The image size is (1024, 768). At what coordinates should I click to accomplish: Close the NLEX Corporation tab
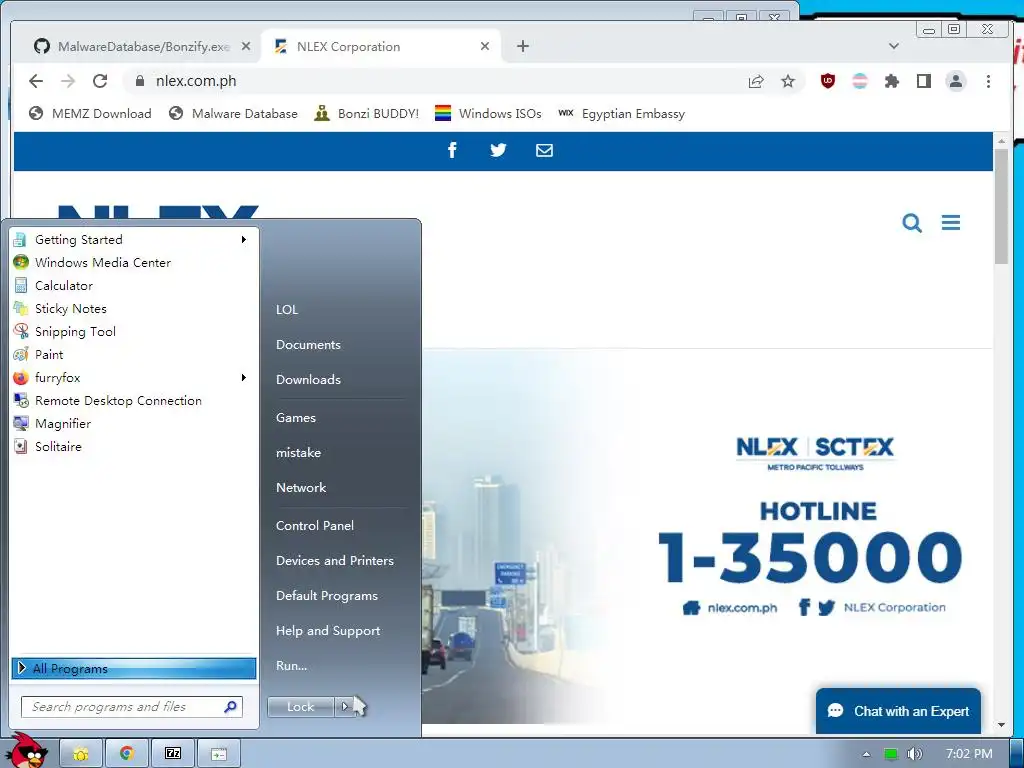click(485, 46)
